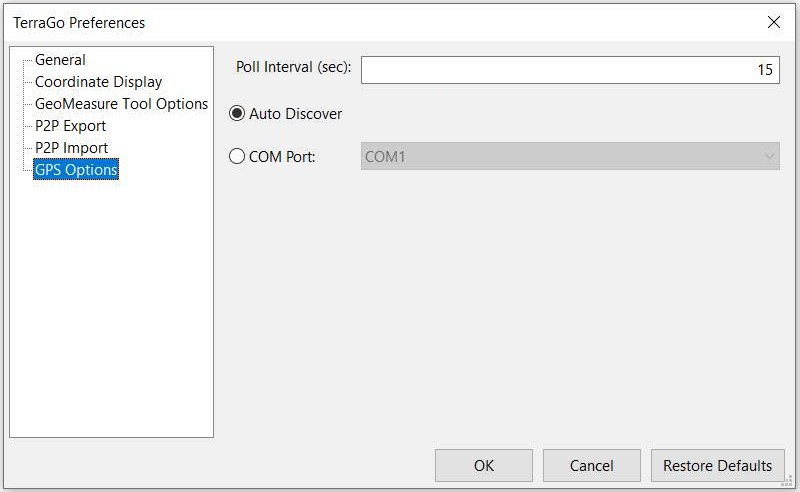Select P2P Import in tree

click(x=71, y=148)
